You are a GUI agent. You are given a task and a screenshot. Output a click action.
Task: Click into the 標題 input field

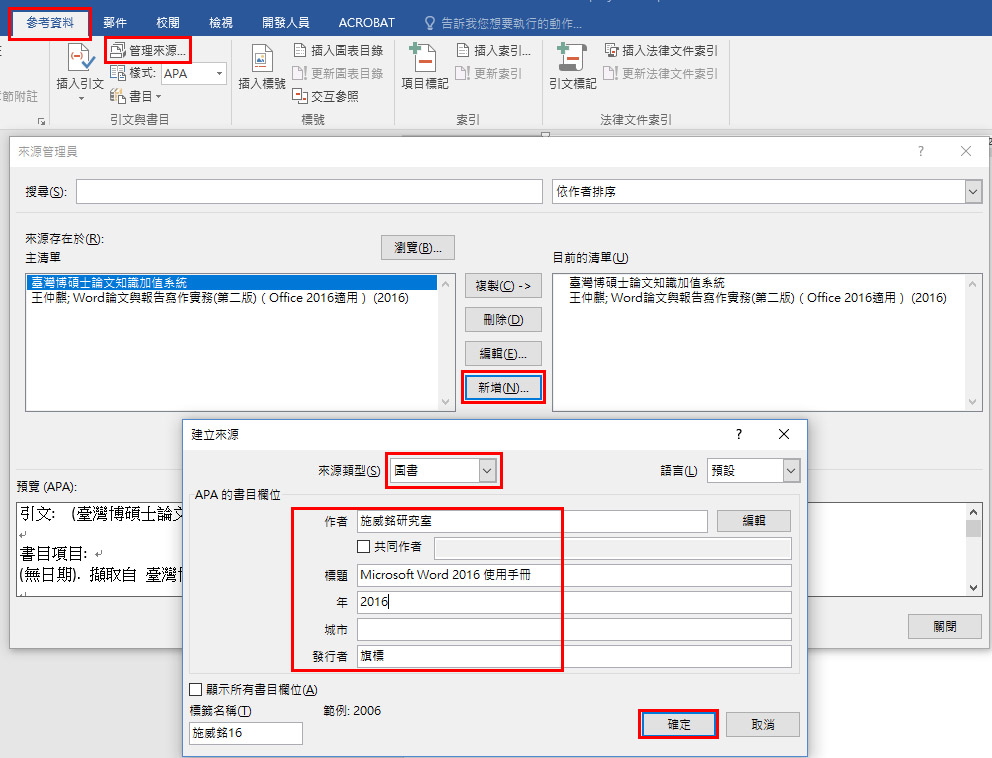pos(574,575)
